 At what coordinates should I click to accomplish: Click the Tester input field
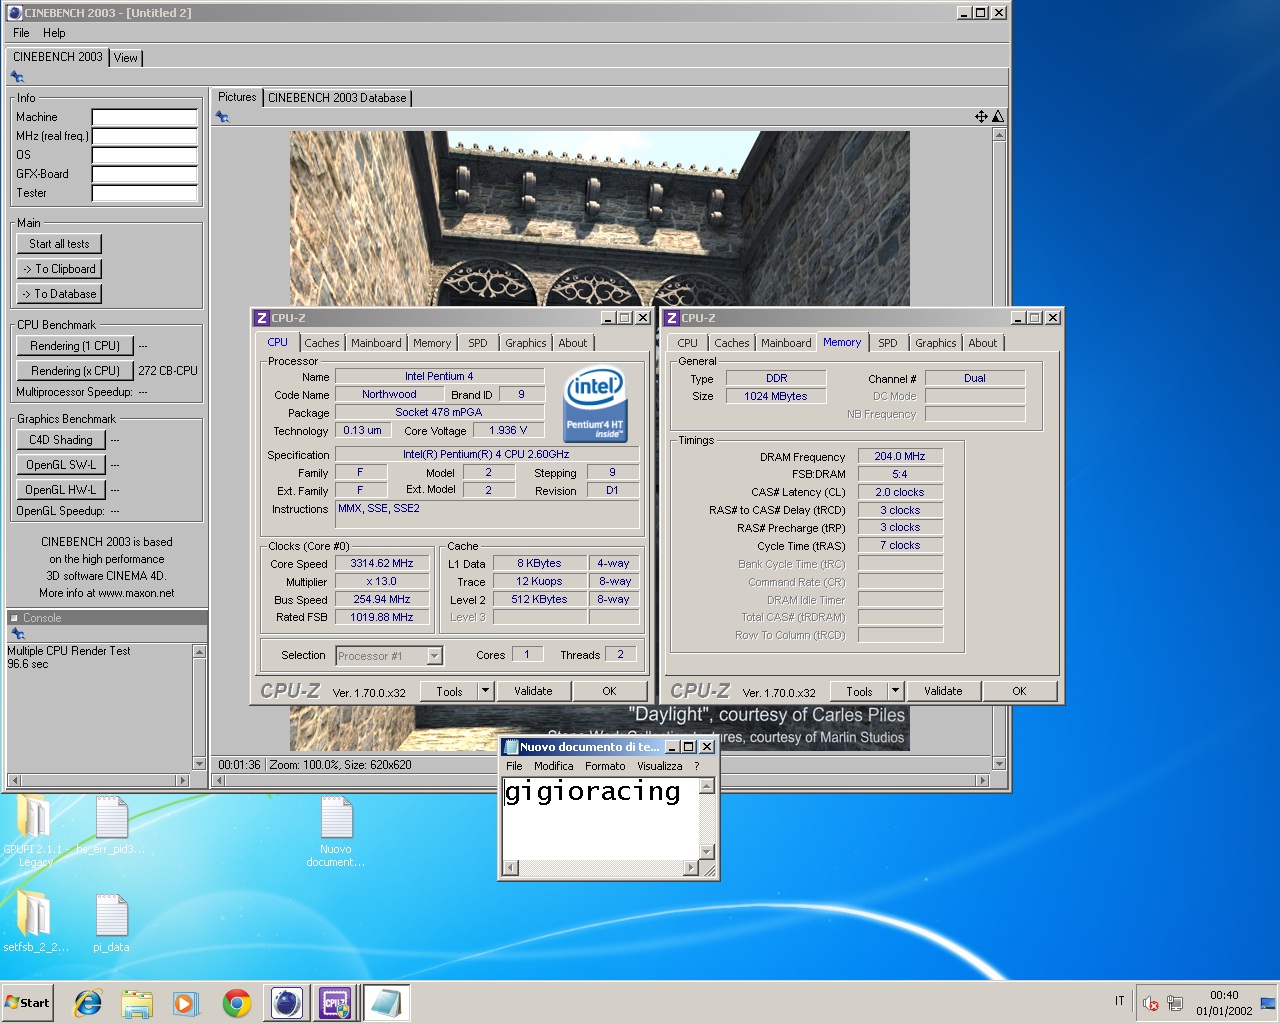(145, 193)
